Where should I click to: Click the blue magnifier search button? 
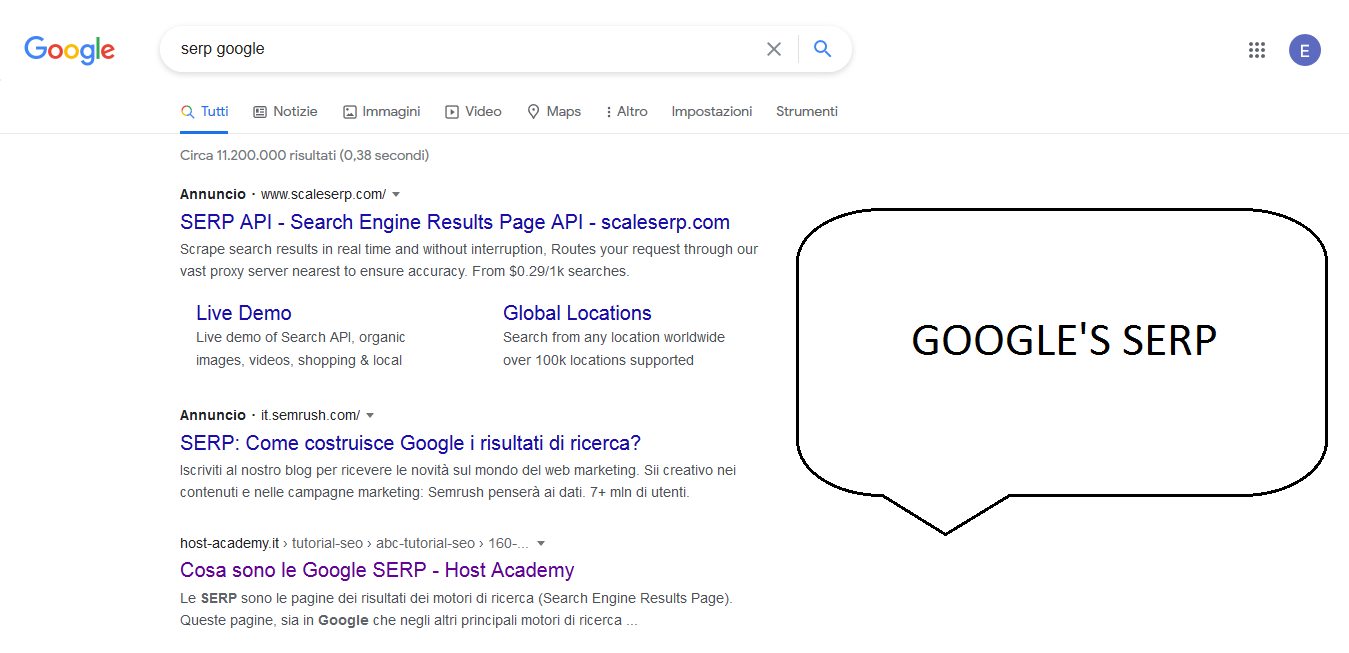tap(823, 49)
